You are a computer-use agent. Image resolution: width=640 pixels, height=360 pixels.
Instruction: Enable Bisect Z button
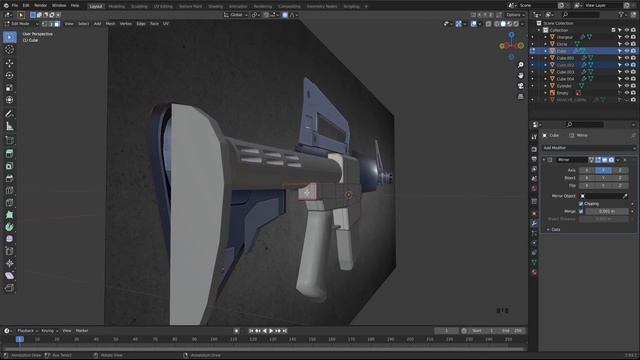[620, 178]
